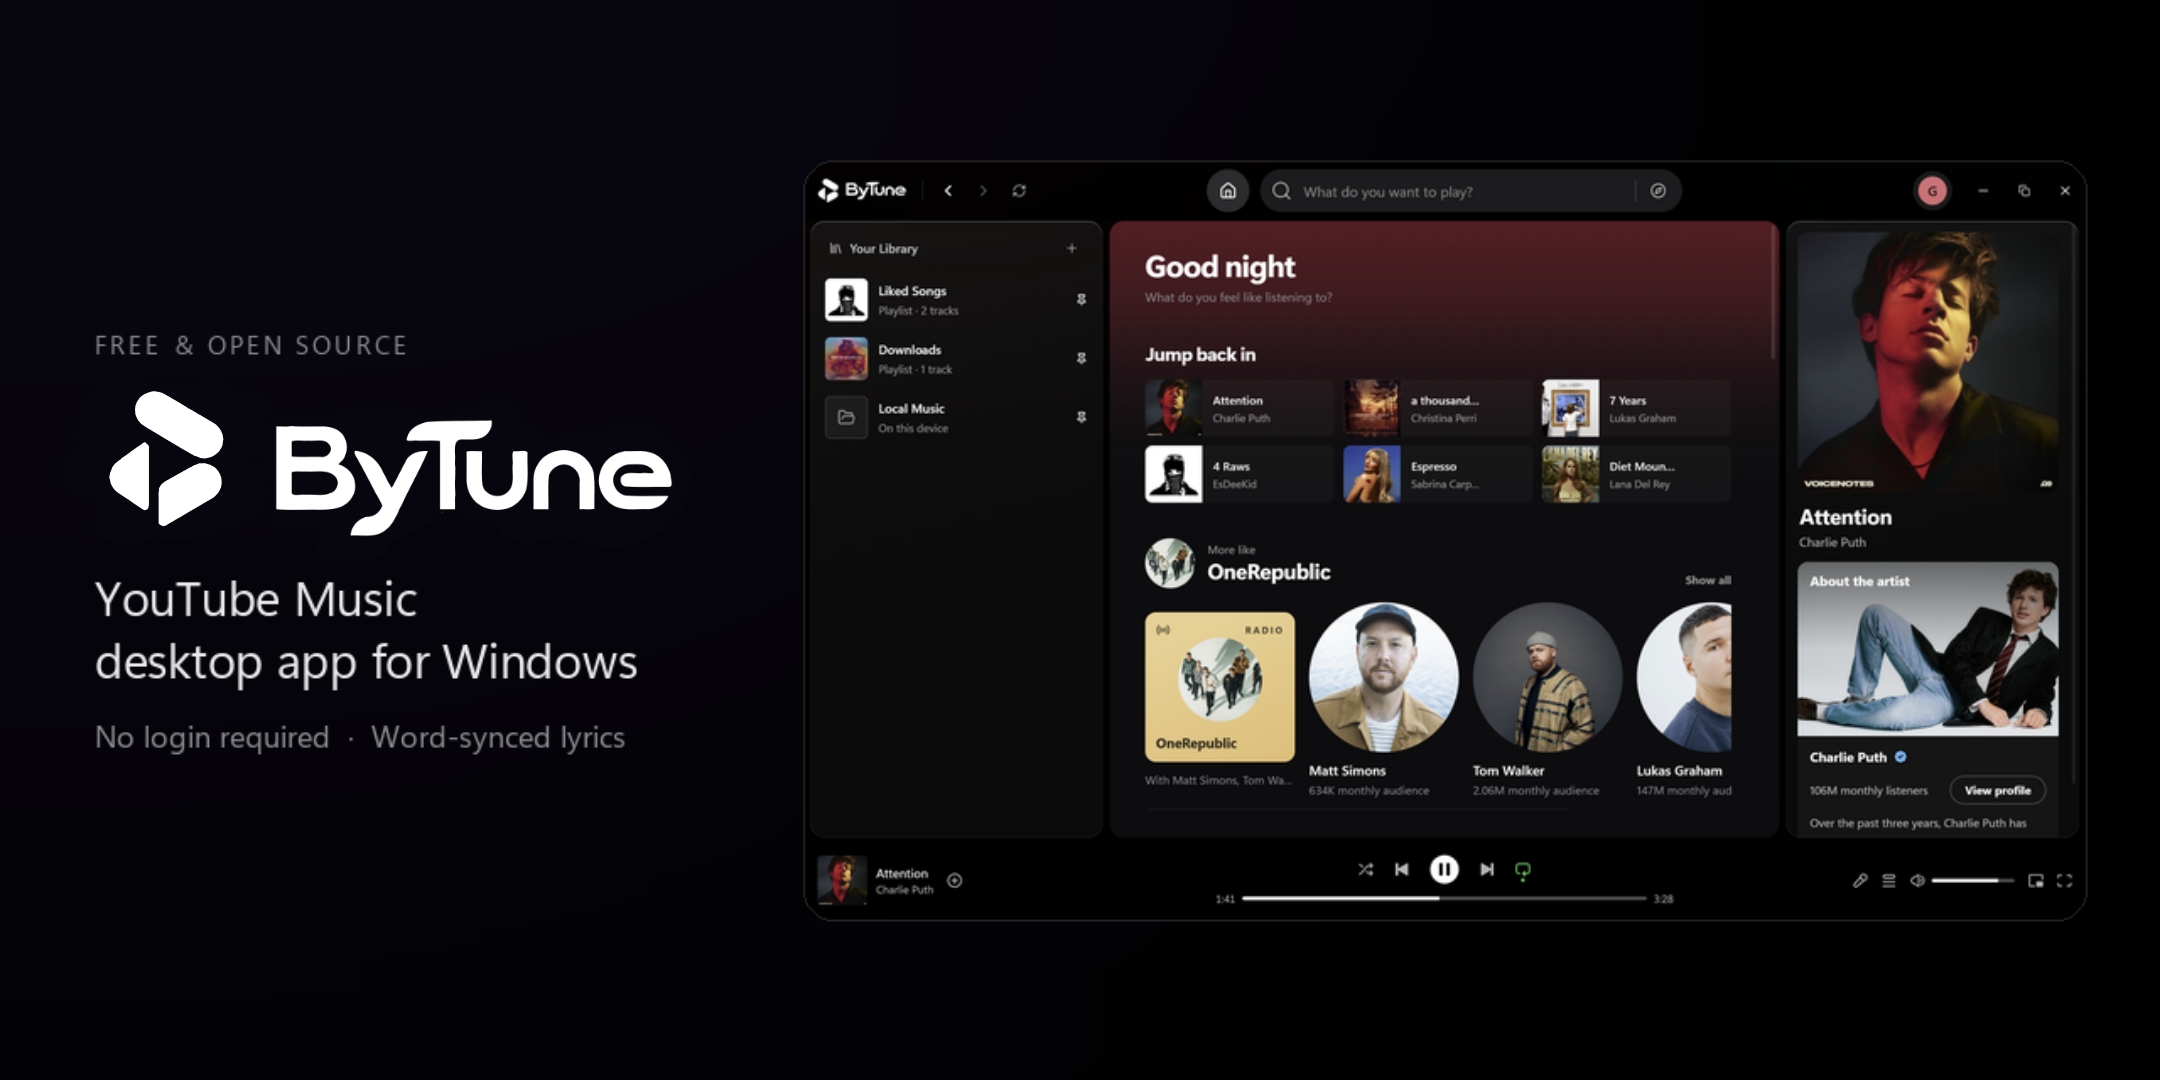Open the playback queue icon
Viewport: 2160px width, 1080px height.
(1889, 880)
